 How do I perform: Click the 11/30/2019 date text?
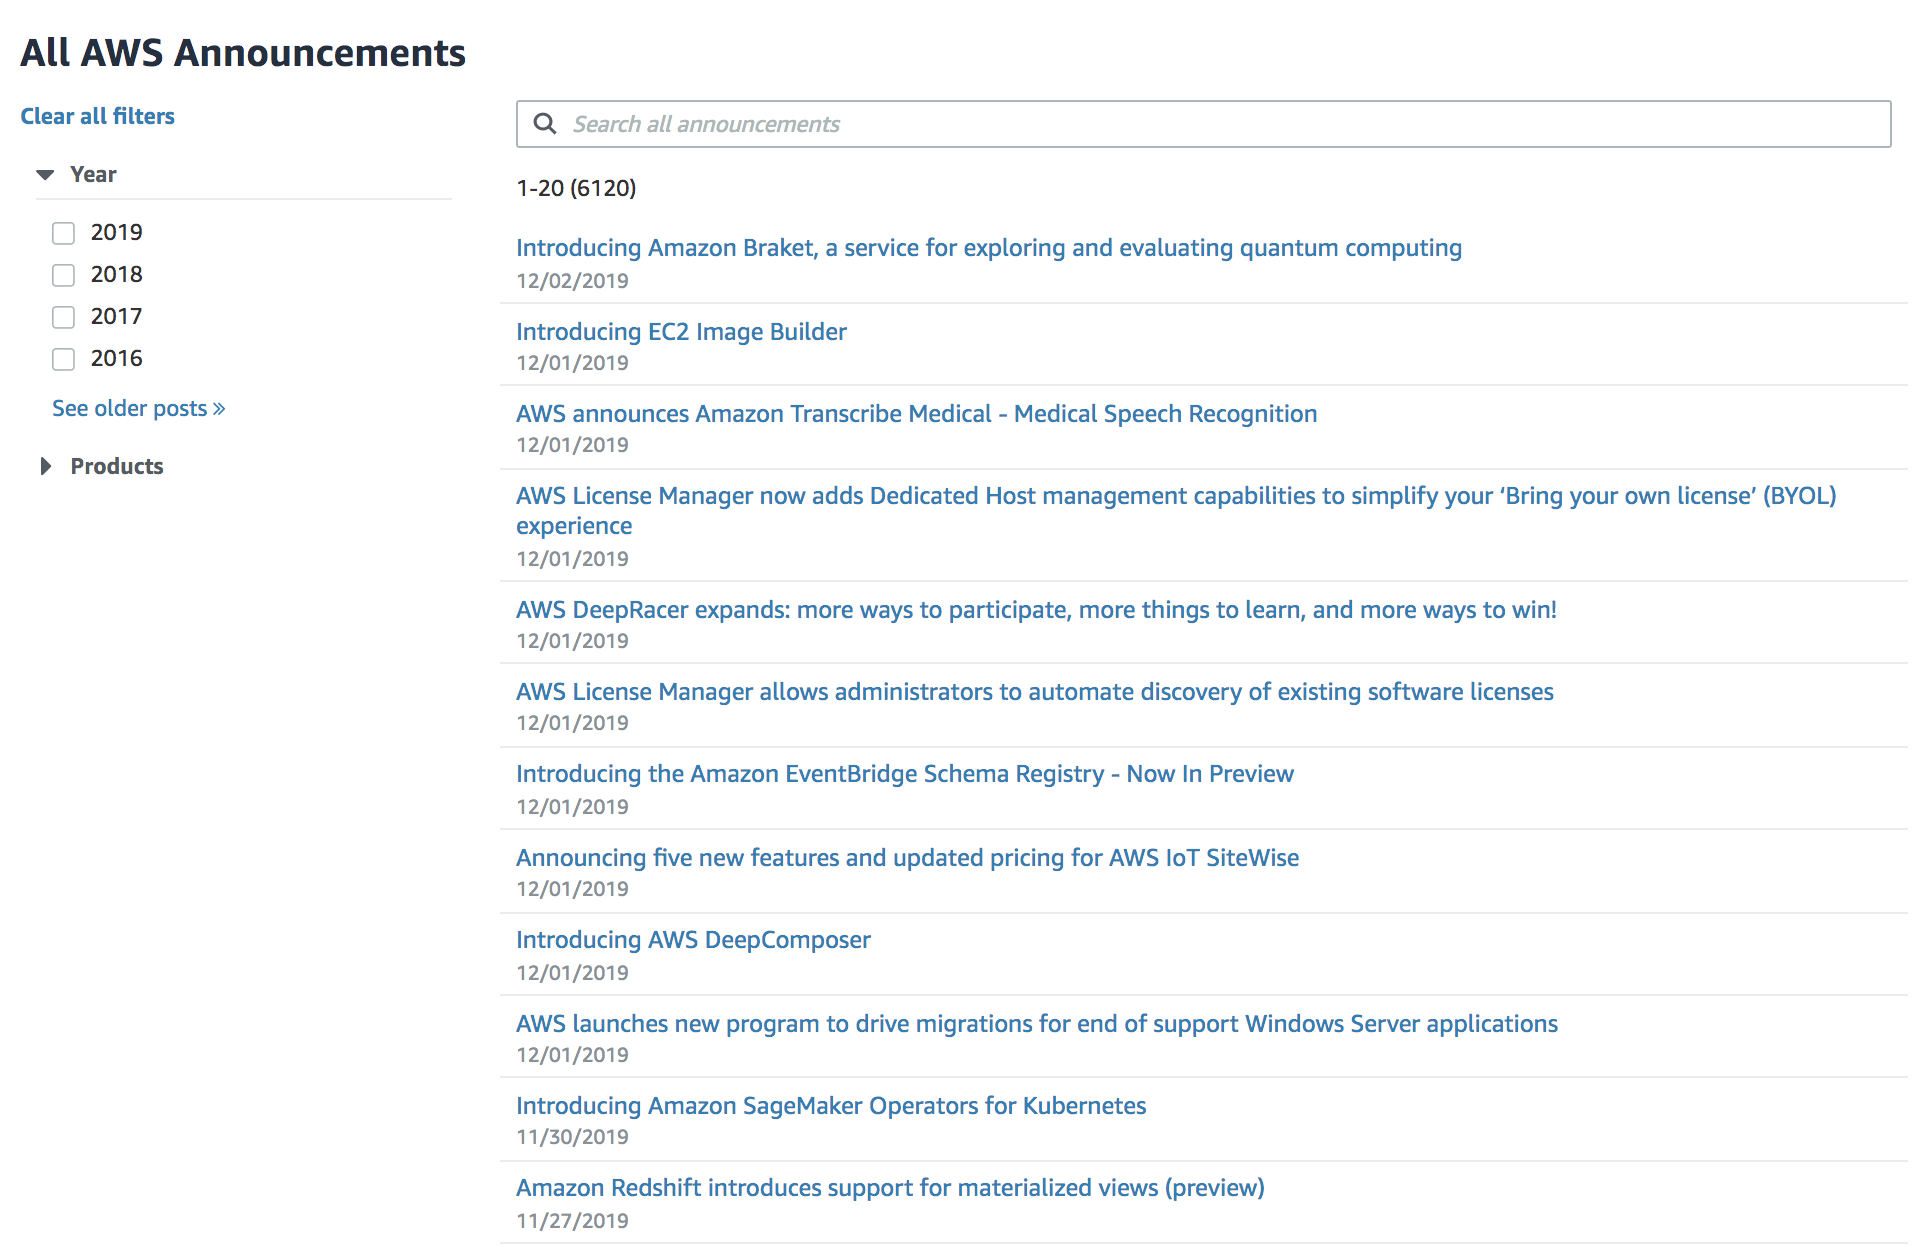coord(572,1137)
